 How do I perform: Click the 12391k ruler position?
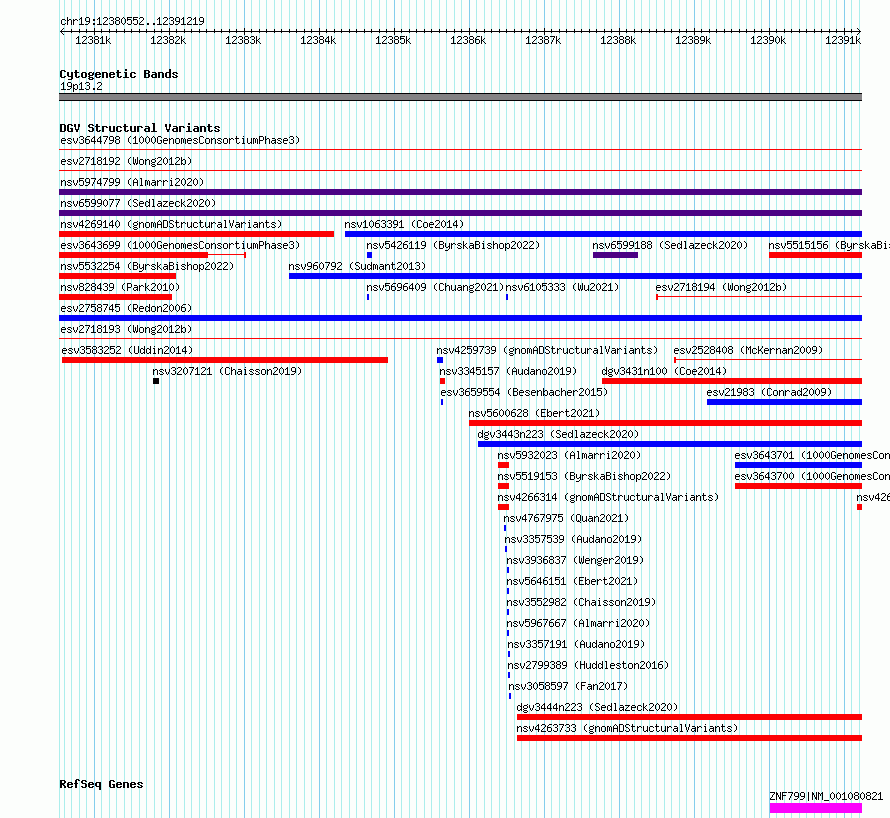[x=843, y=40]
